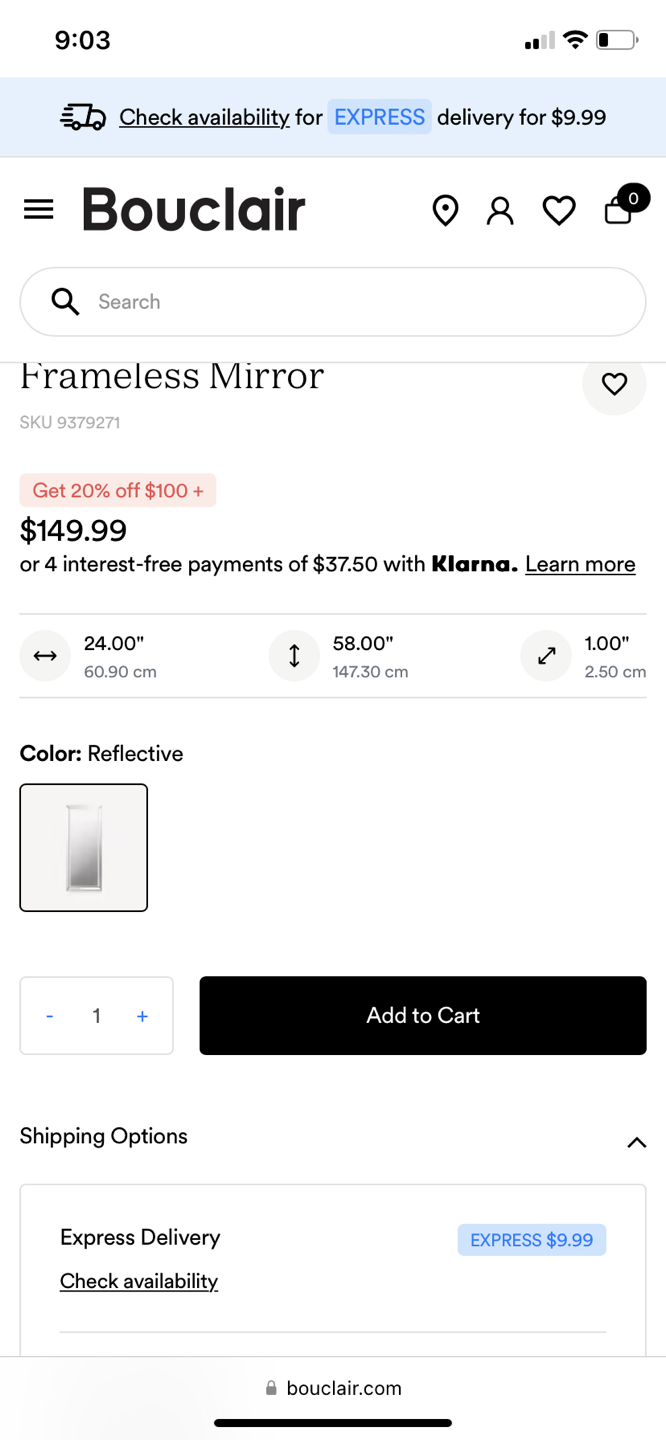Image resolution: width=666 pixels, height=1440 pixels.
Task: Open the hamburger navigation menu
Action: [38, 209]
